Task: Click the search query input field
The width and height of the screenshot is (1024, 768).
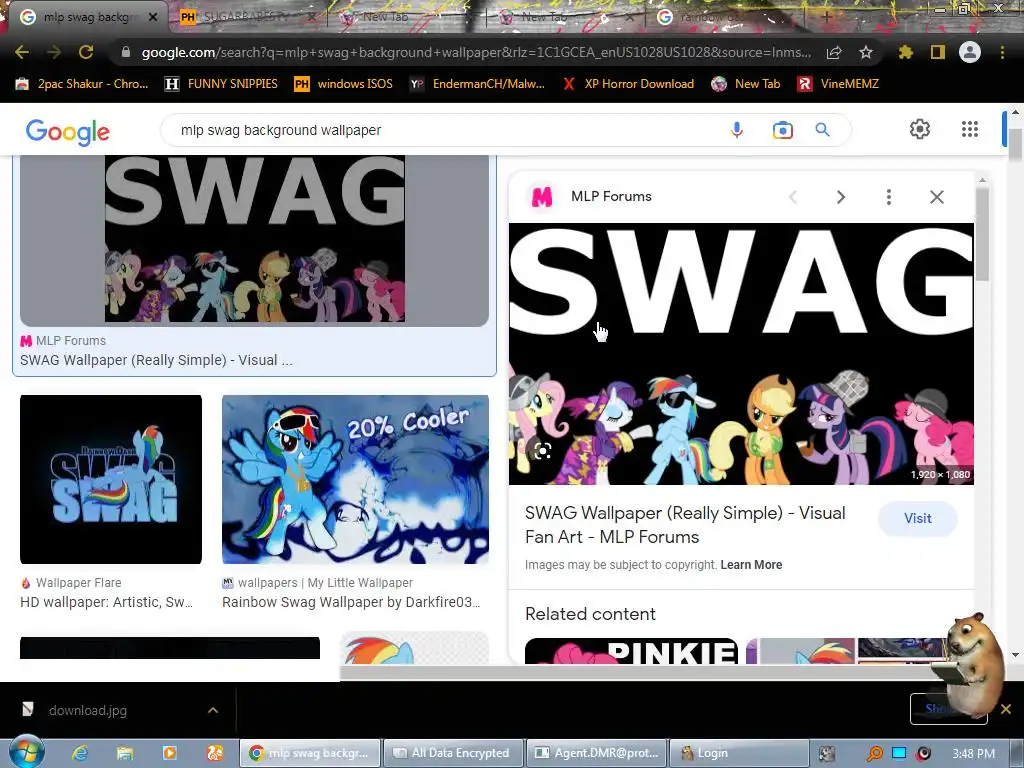Action: pos(444,130)
